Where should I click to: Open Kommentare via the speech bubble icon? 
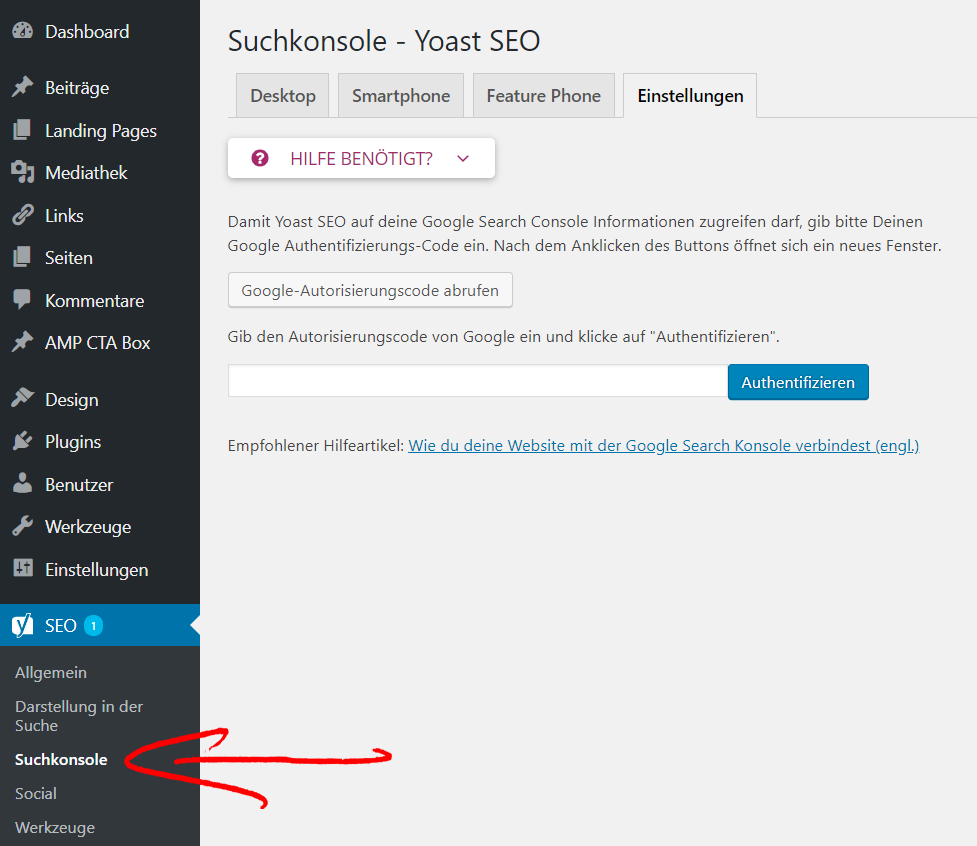(22, 300)
